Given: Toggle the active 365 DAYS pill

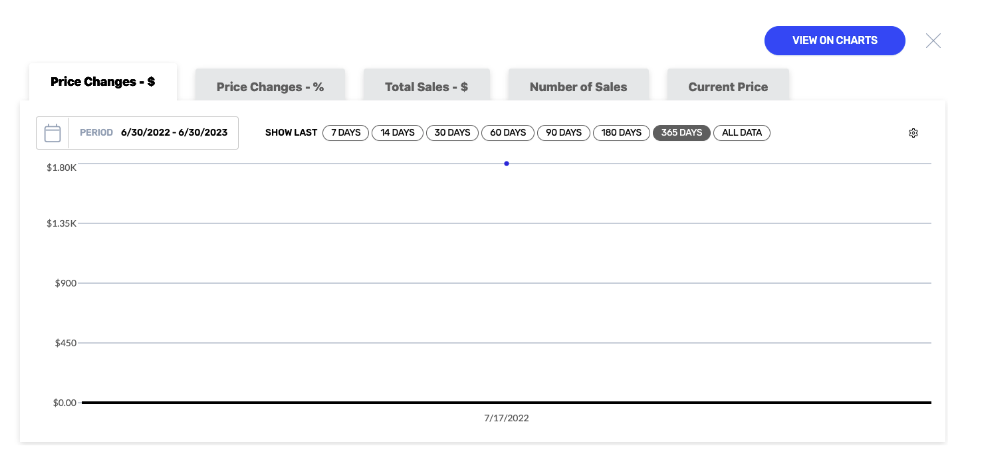Looking at the screenshot, I should click(682, 133).
